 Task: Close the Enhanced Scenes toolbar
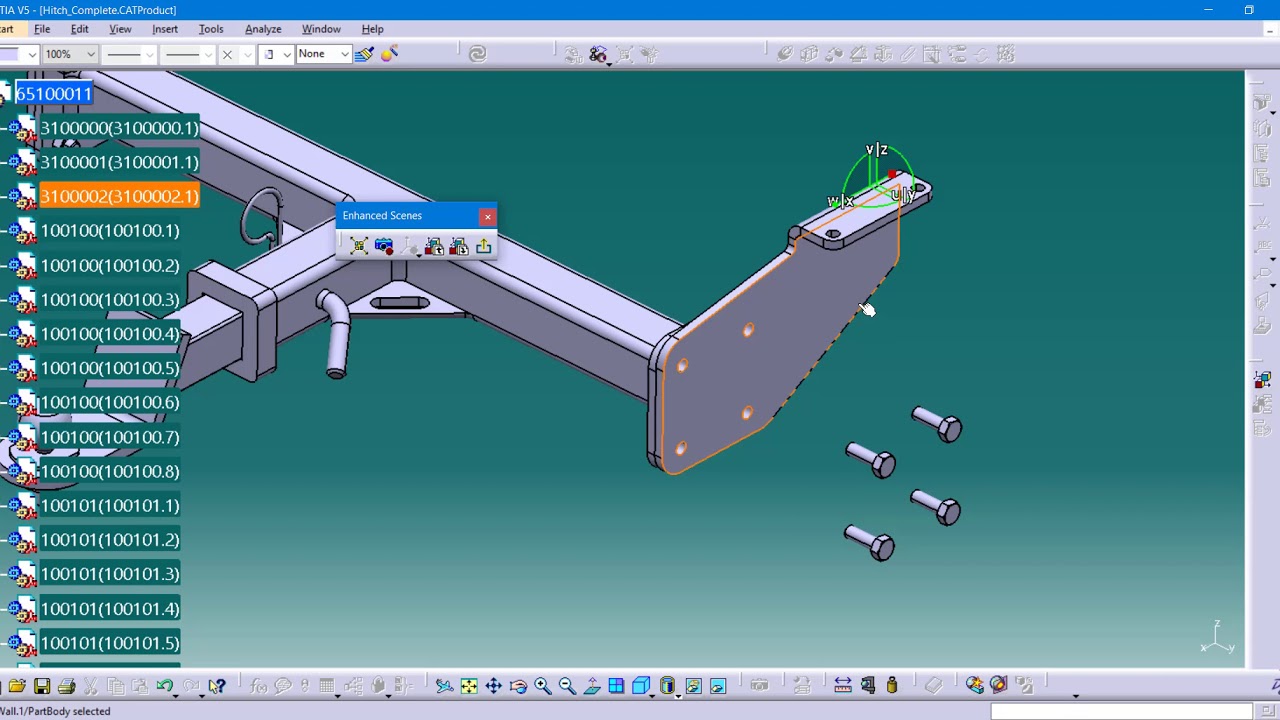click(488, 216)
